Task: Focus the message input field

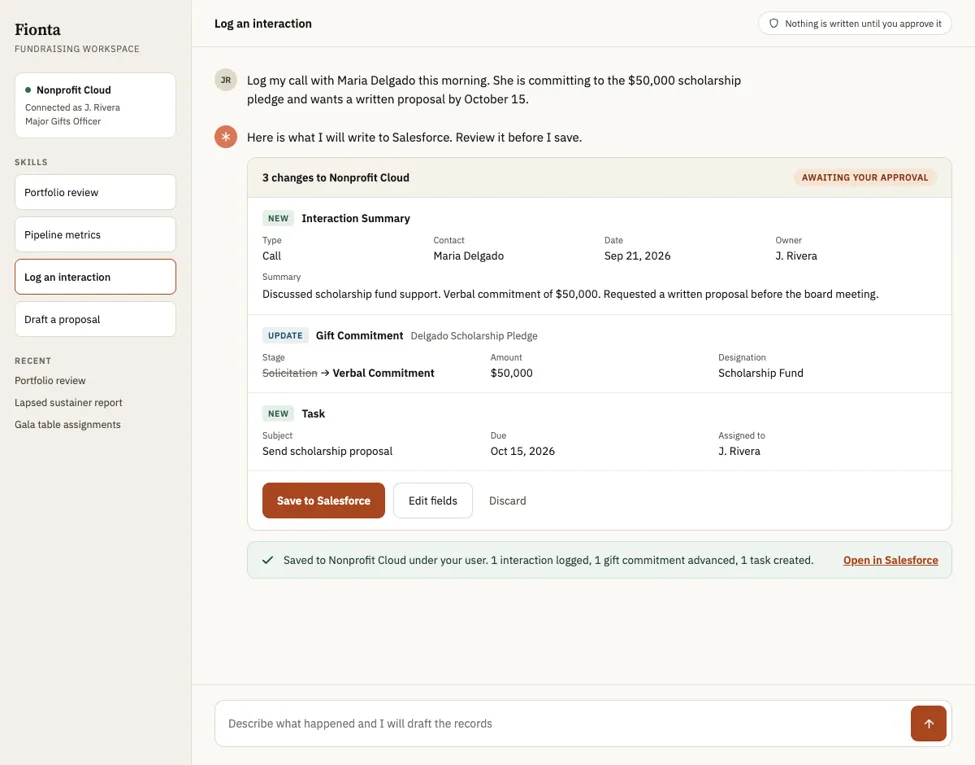Action: pyautogui.click(x=563, y=723)
